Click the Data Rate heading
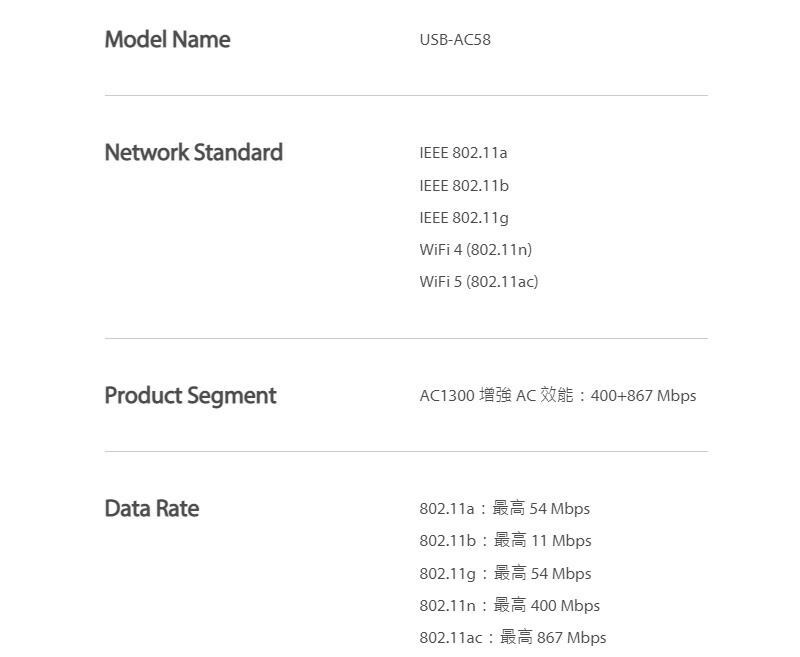 tap(152, 509)
